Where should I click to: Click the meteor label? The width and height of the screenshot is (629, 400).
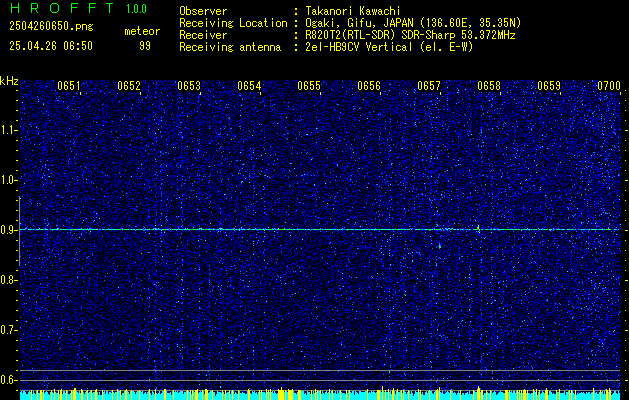pyautogui.click(x=142, y=31)
